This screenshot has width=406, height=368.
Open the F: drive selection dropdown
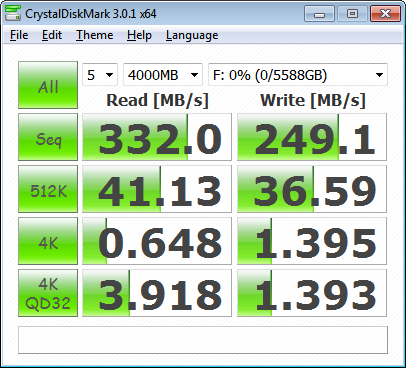pos(298,75)
